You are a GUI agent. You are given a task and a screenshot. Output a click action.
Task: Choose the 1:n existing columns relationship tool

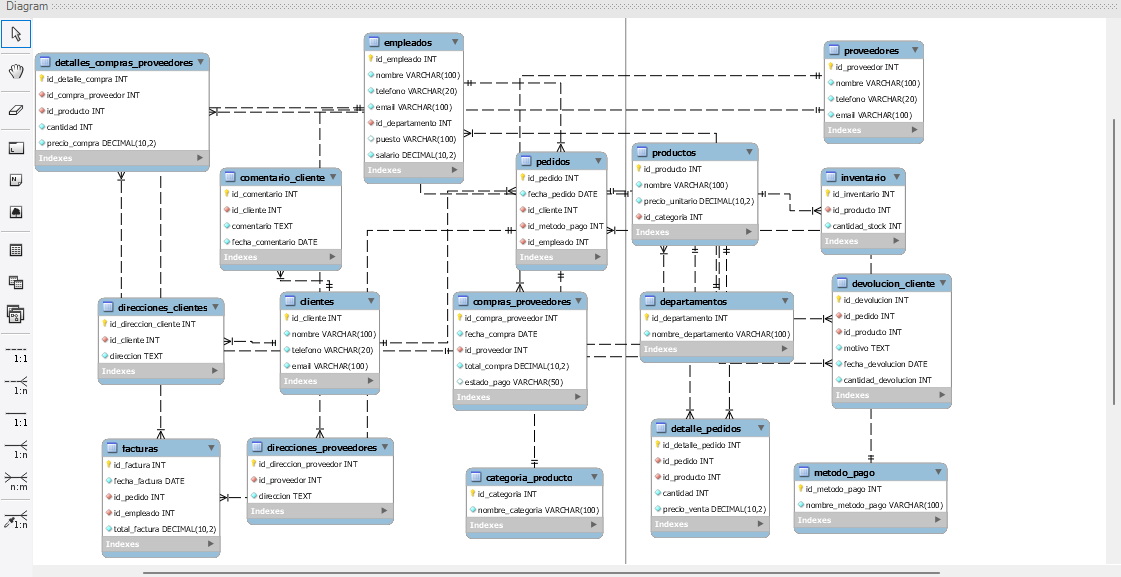(x=16, y=519)
